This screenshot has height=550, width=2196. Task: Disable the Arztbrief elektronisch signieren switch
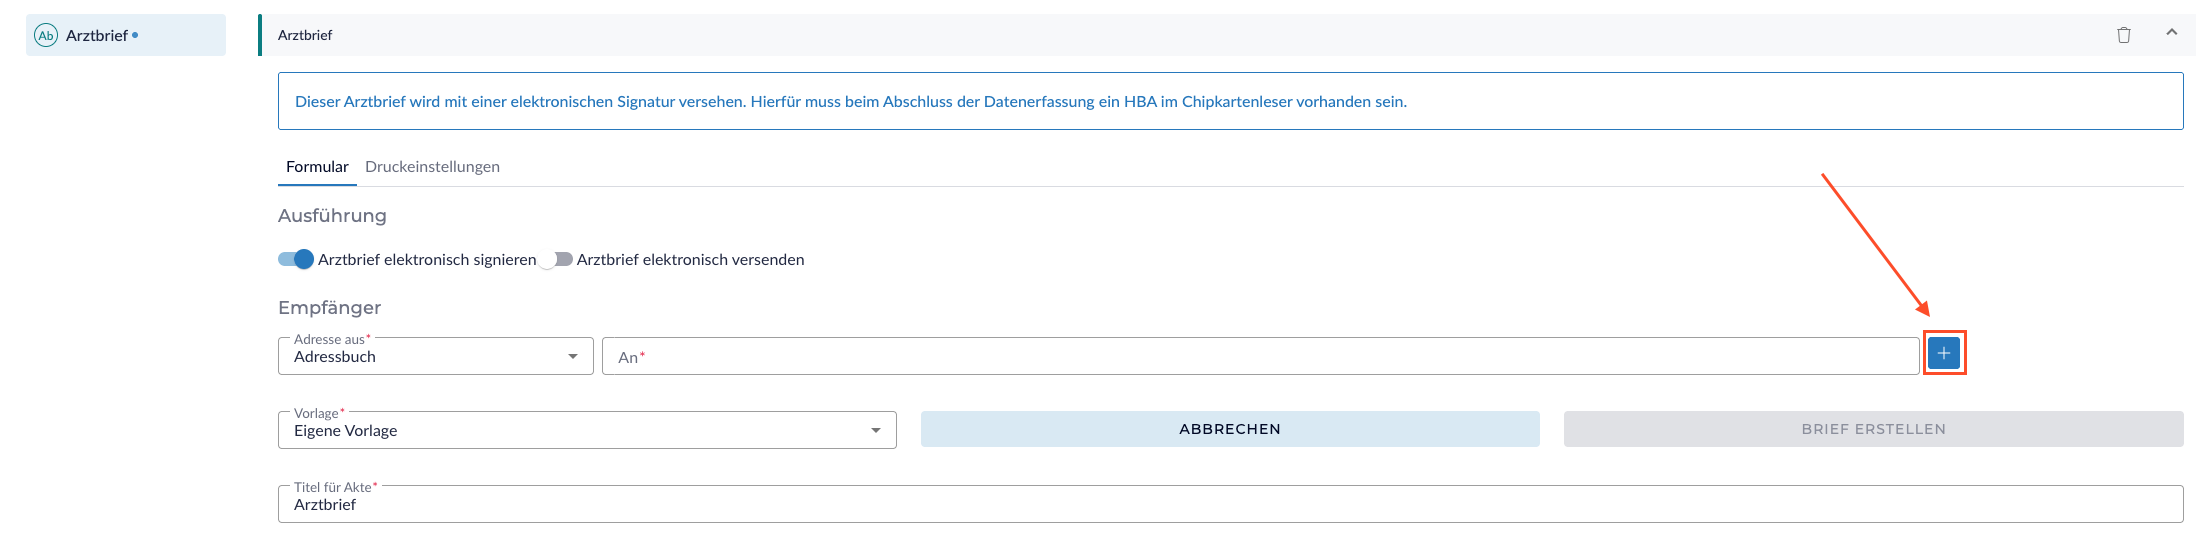[296, 260]
